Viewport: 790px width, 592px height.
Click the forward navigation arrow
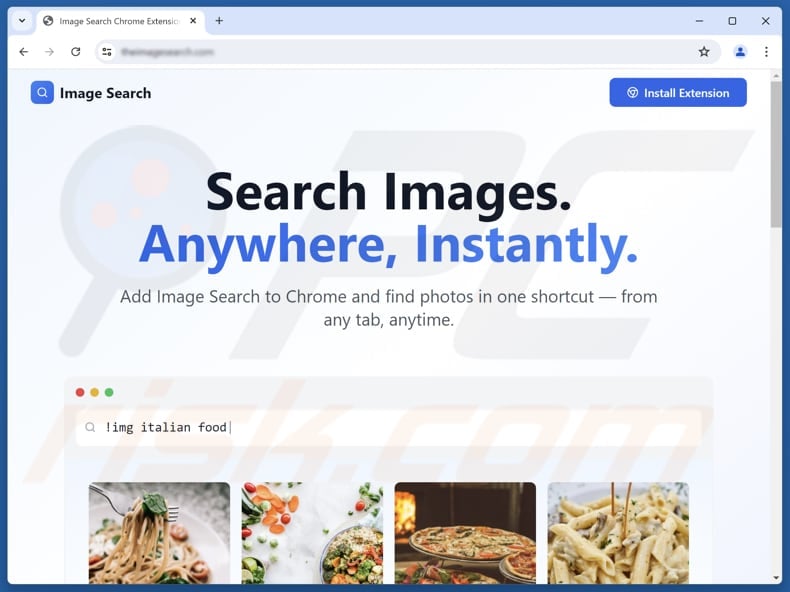pos(49,51)
